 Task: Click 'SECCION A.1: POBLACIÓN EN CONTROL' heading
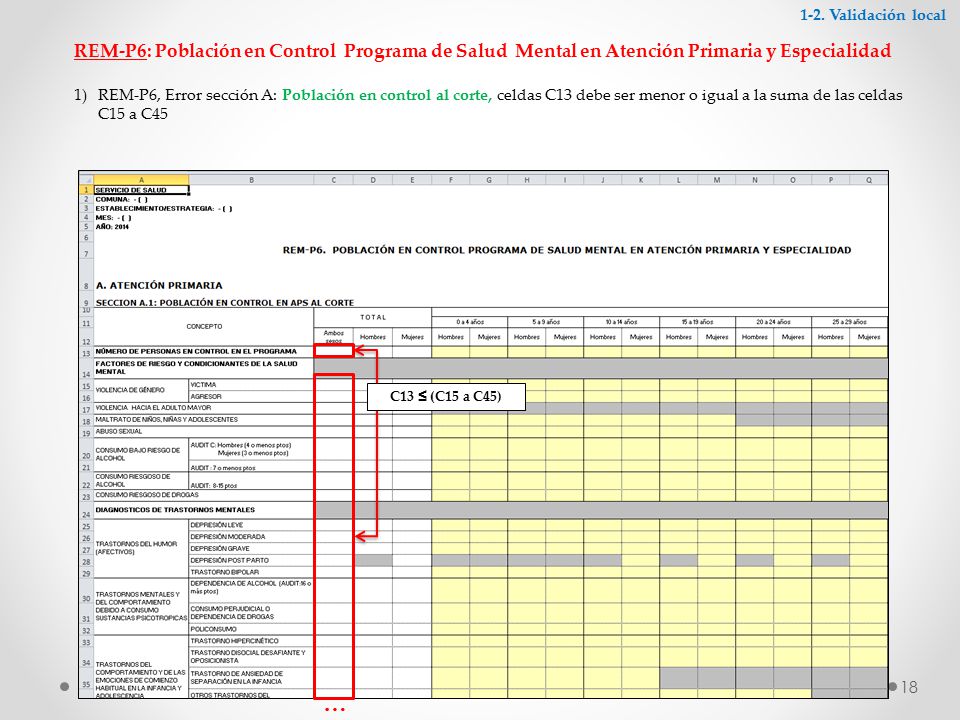(x=225, y=302)
